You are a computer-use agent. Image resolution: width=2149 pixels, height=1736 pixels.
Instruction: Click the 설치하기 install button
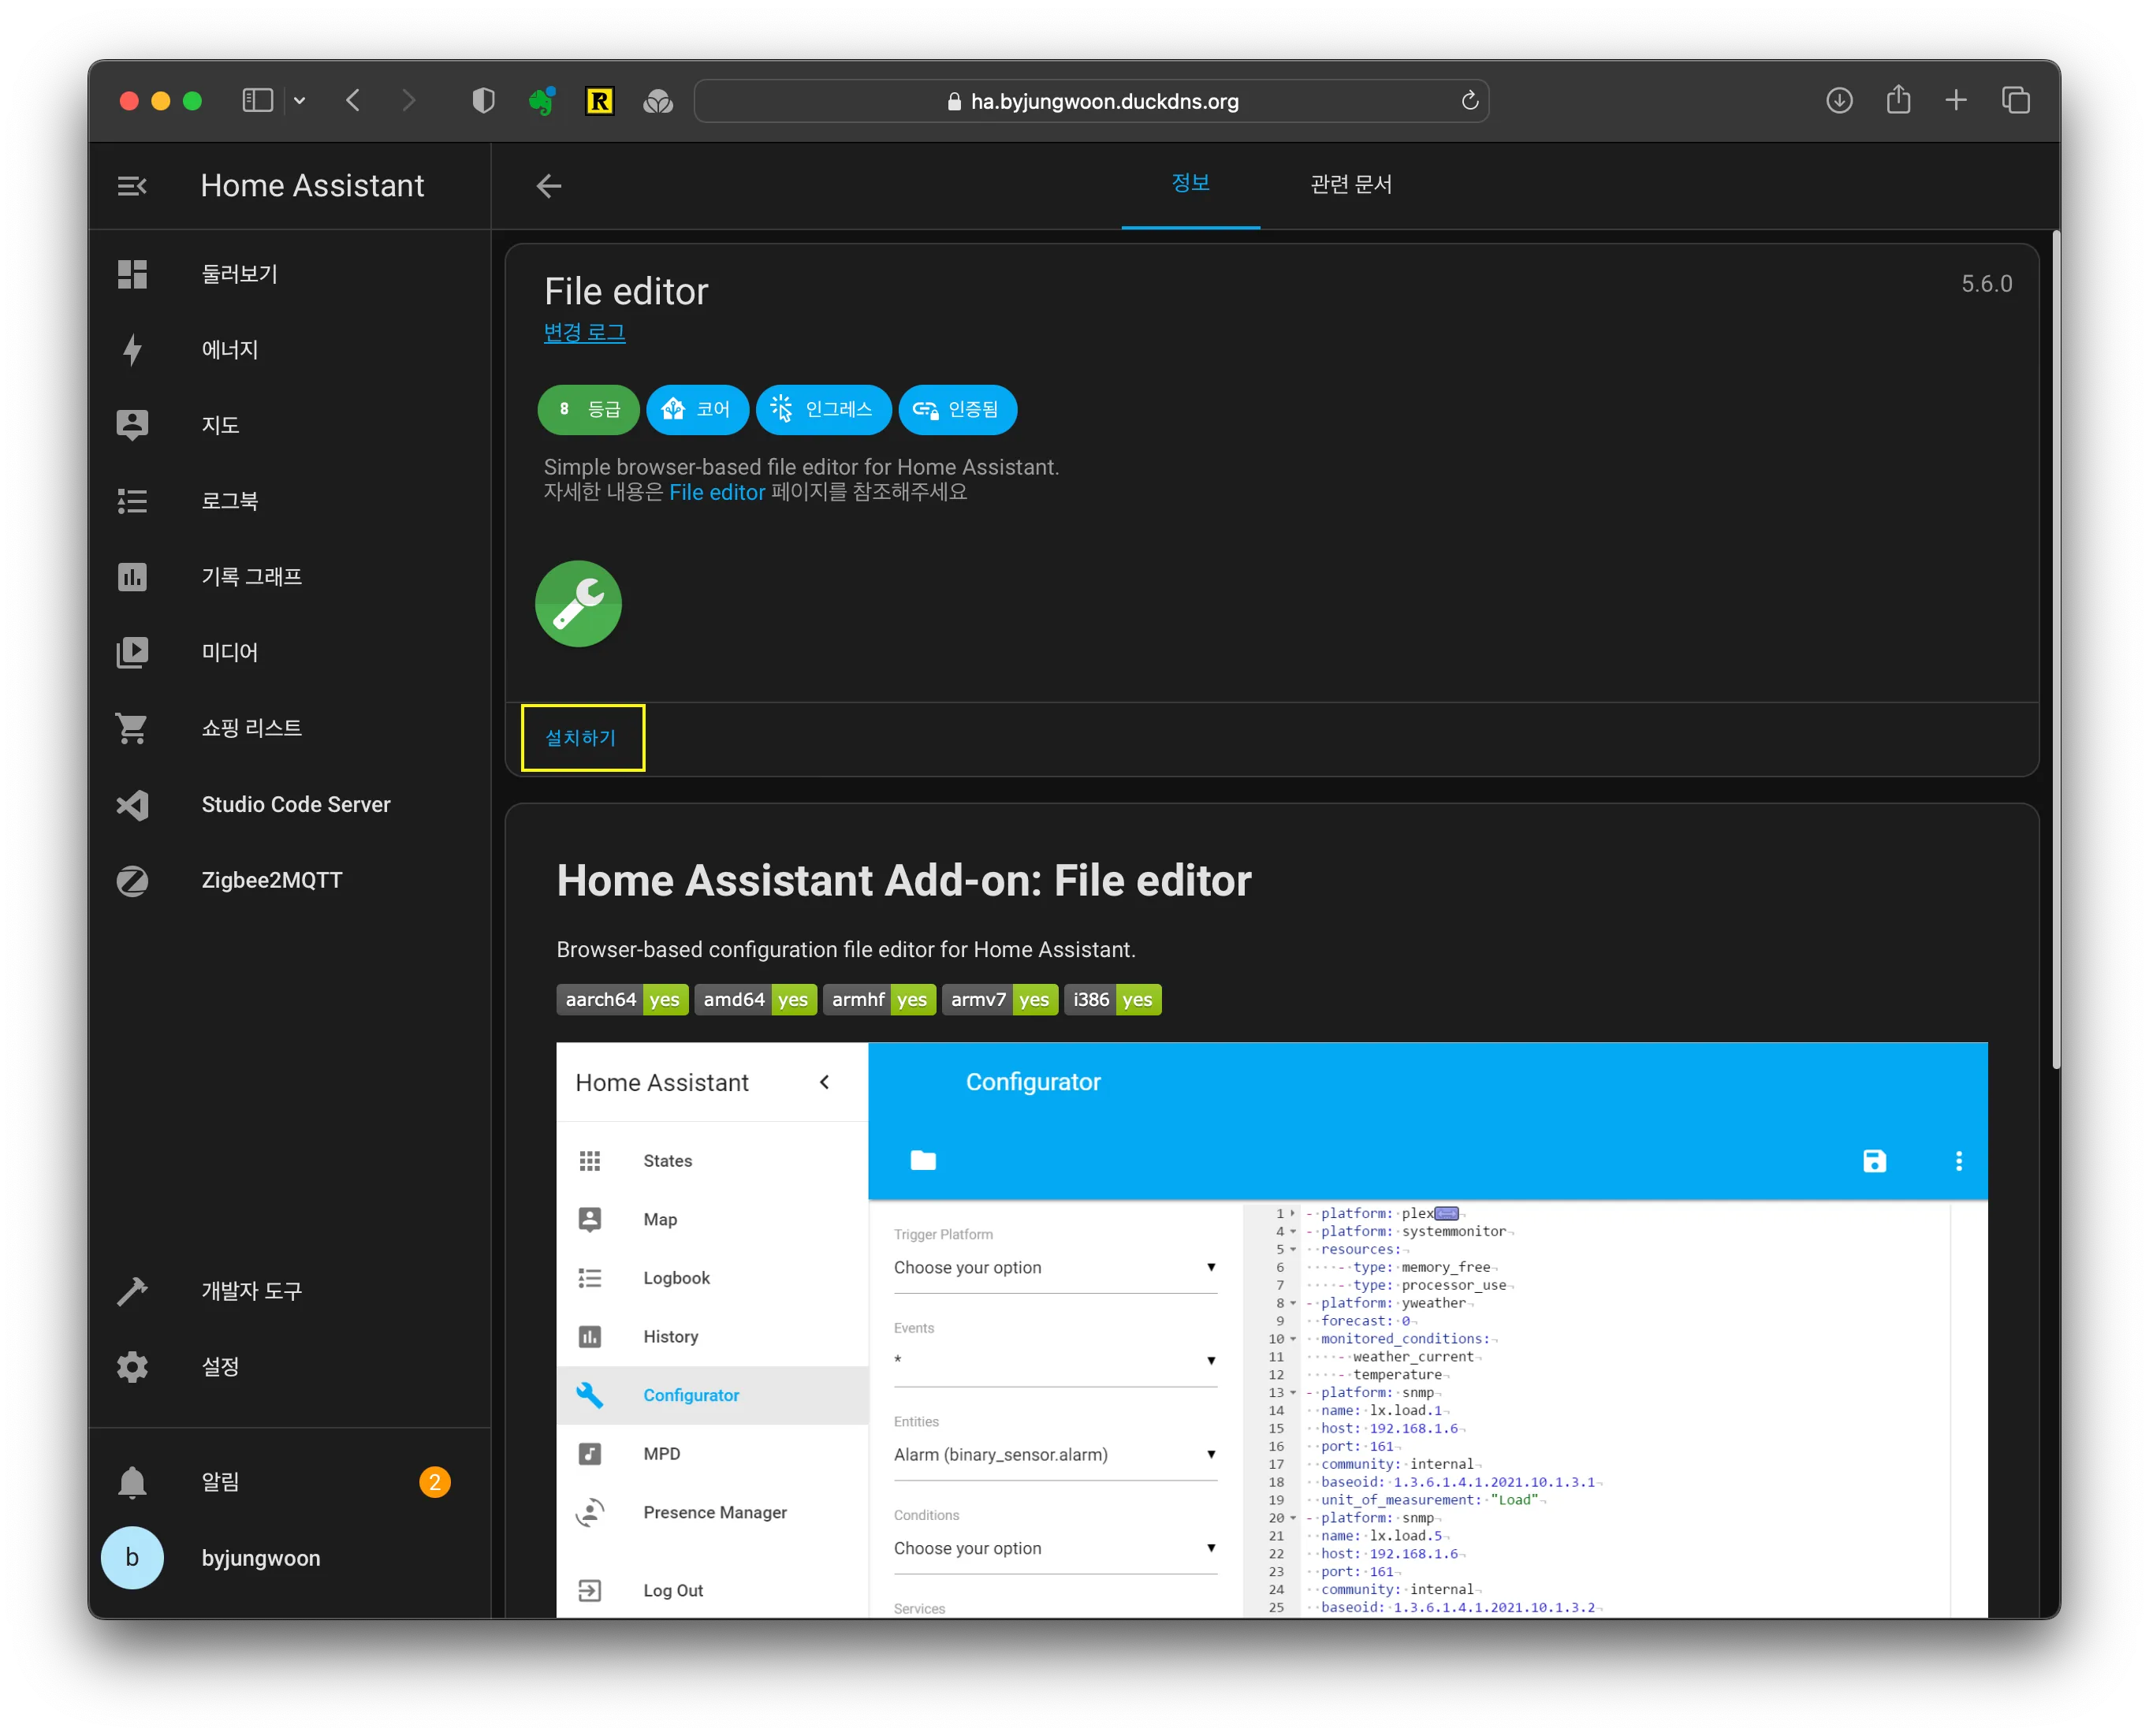tap(582, 738)
